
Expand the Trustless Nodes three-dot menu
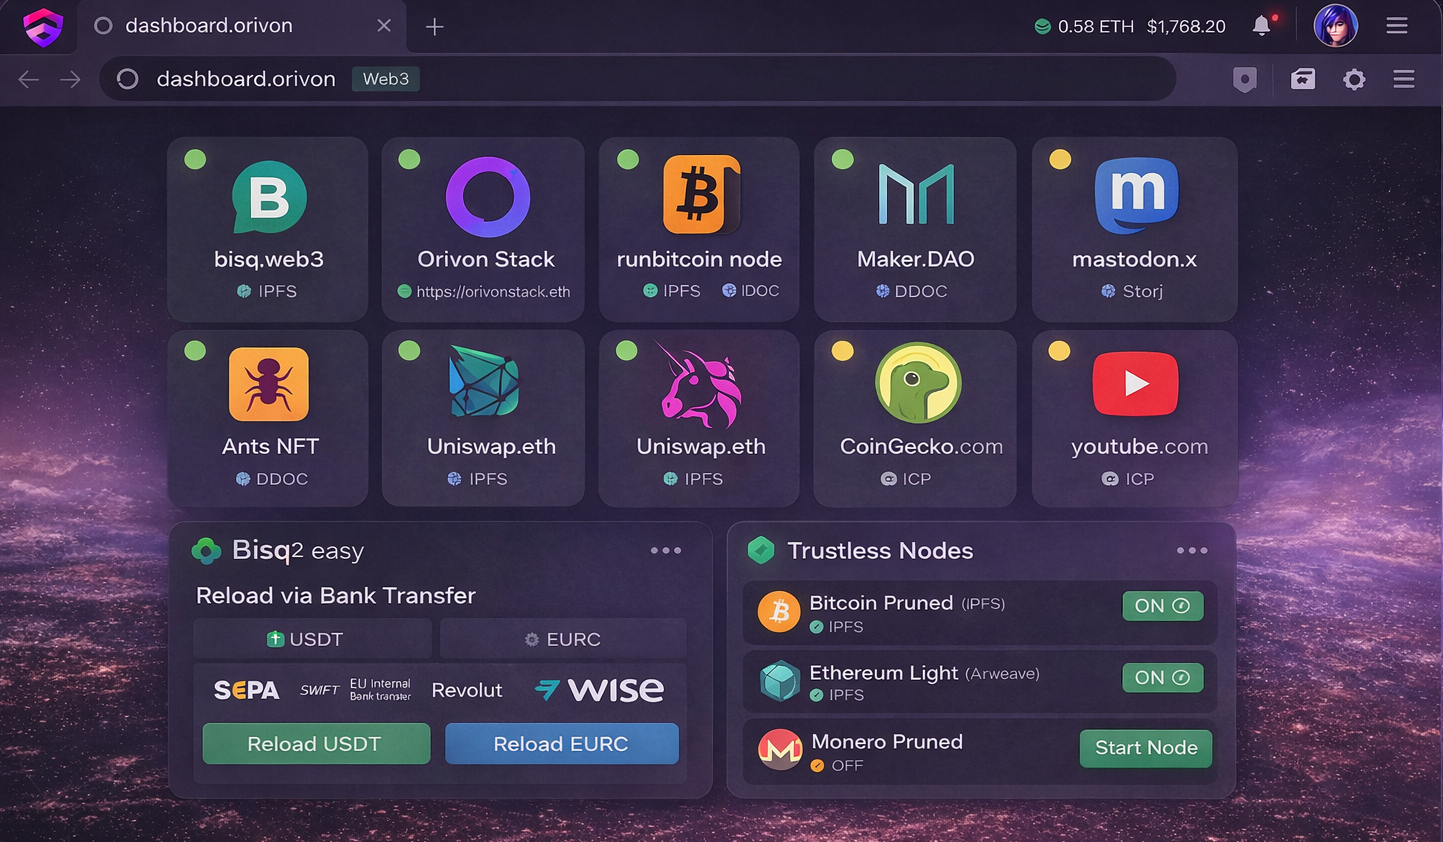pyautogui.click(x=1192, y=551)
